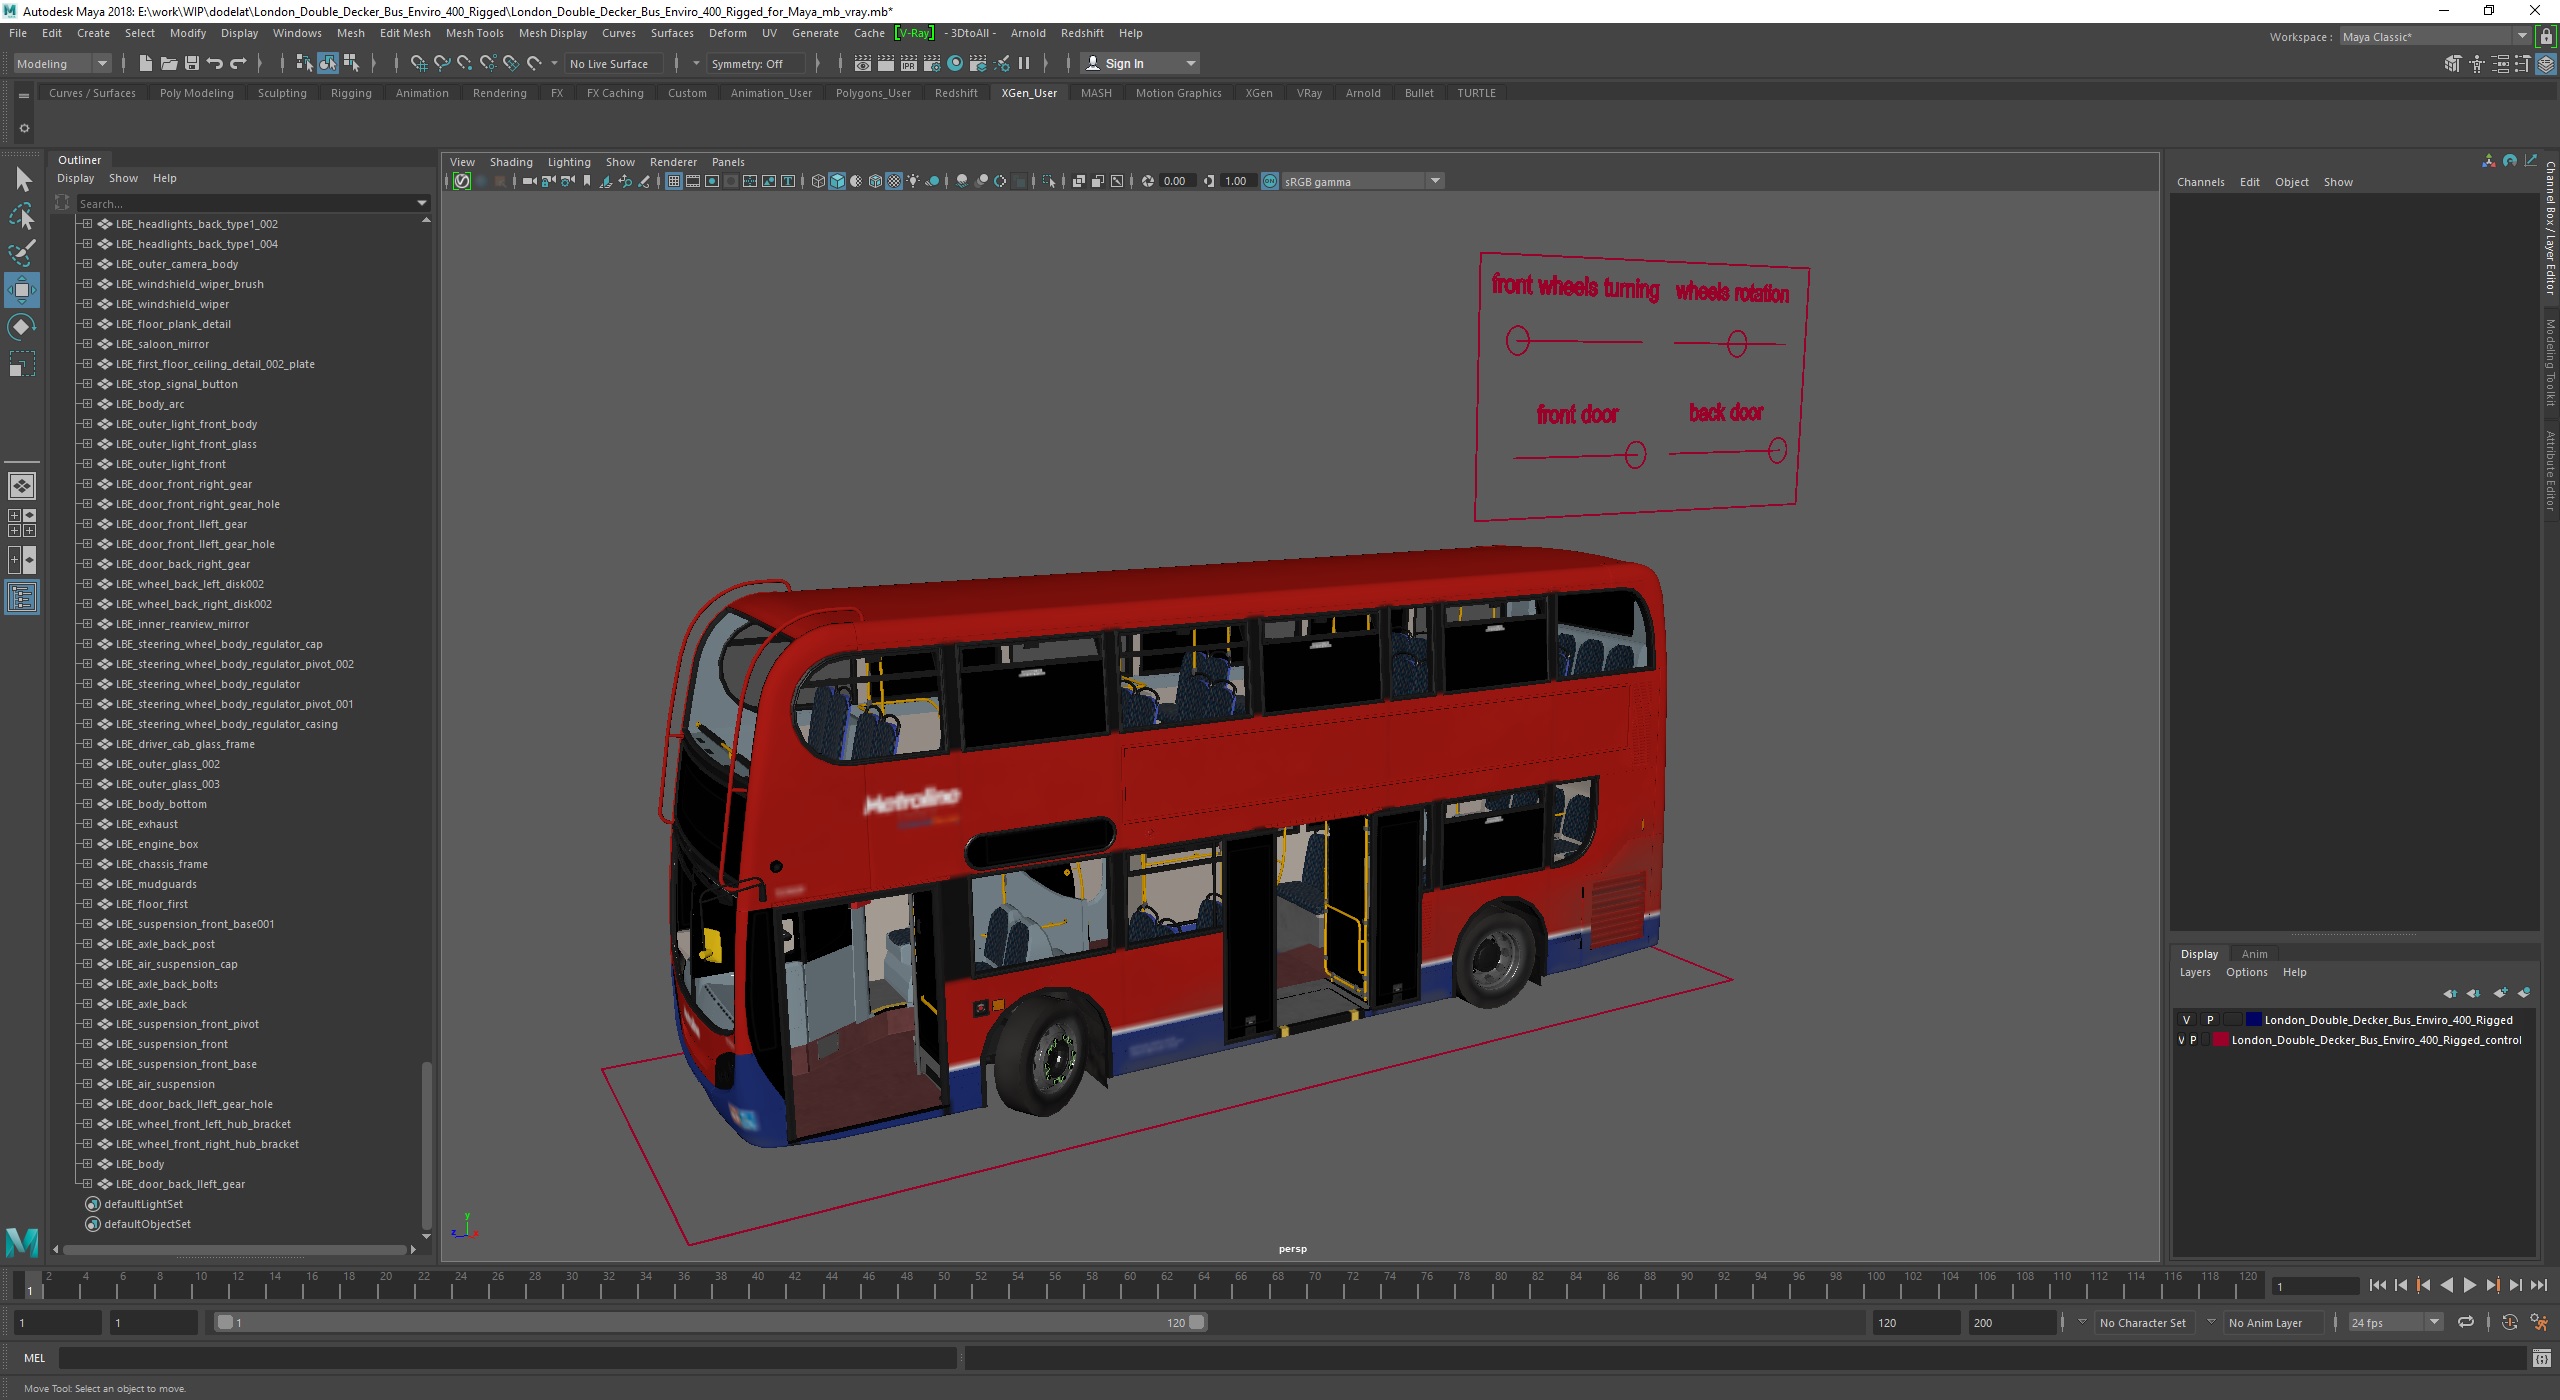Toggle the viewport grid display icon
The width and height of the screenshot is (2560, 1400).
673,181
